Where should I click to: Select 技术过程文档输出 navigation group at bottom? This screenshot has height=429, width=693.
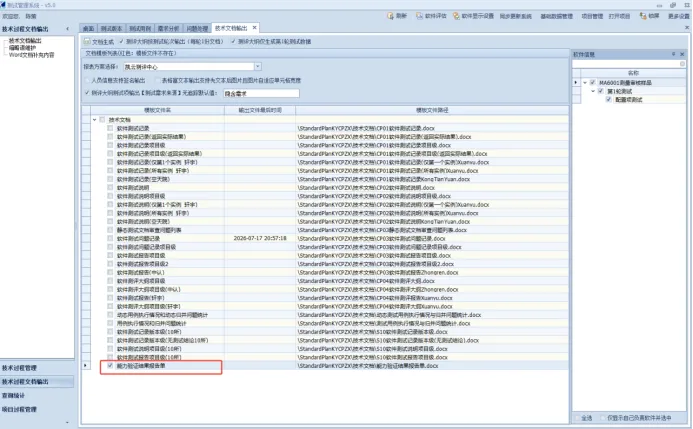37,381
